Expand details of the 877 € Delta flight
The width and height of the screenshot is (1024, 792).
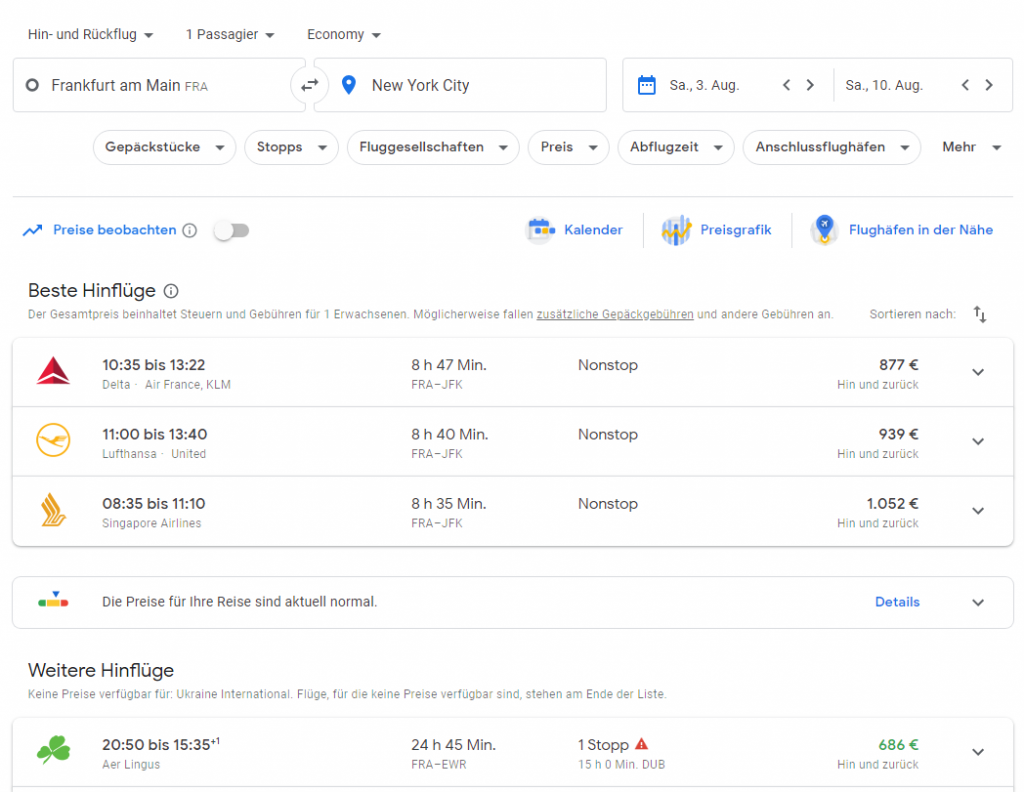click(x=977, y=371)
